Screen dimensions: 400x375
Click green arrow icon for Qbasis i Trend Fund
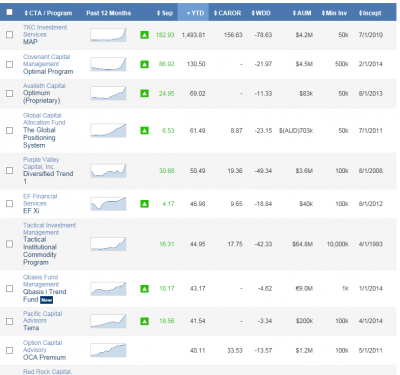click(x=144, y=288)
